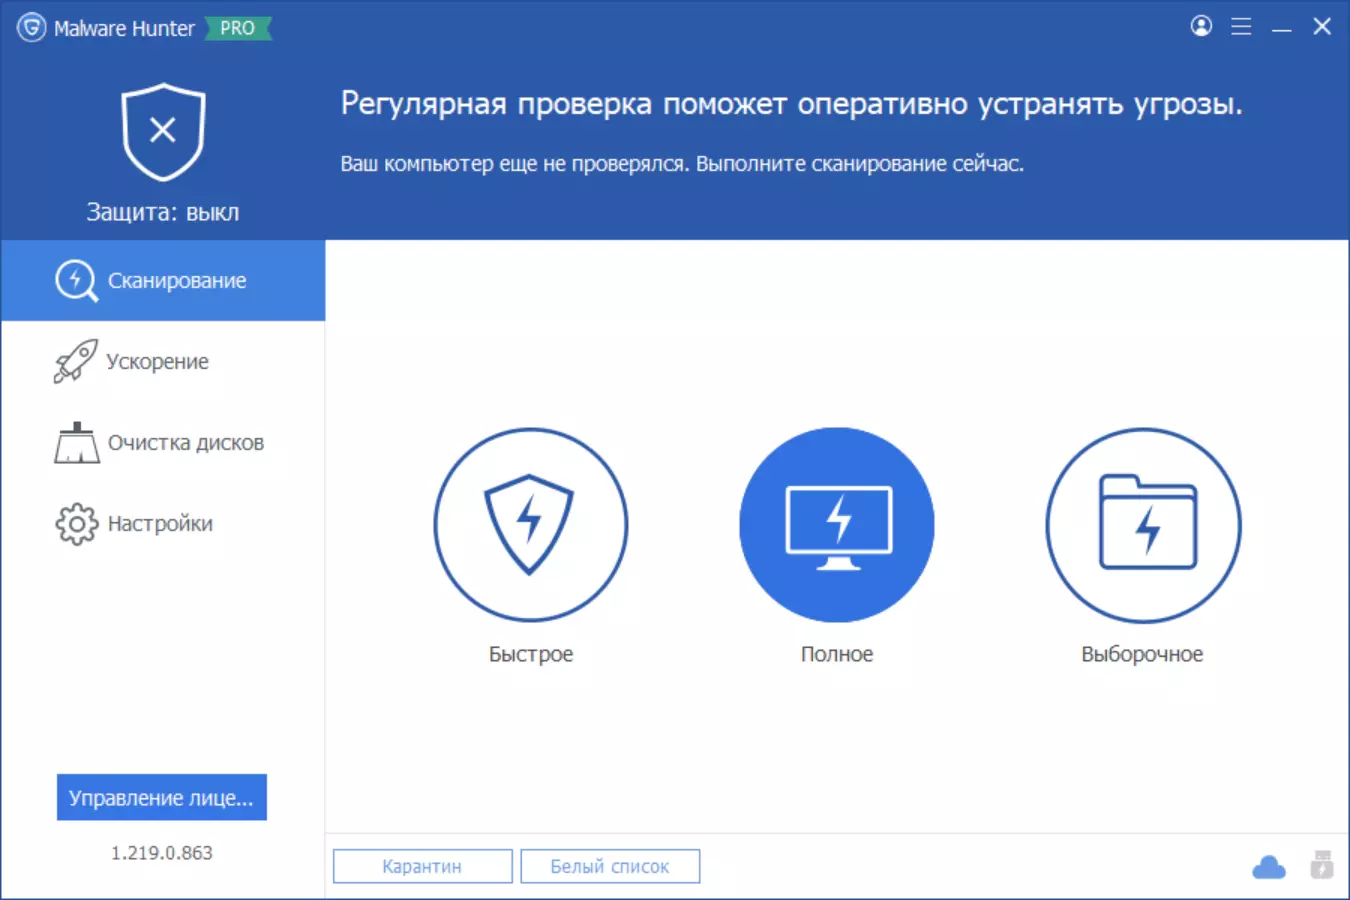This screenshot has width=1350, height=900.
Task: Click the cloud icon in bottom bar
Action: point(1269,867)
